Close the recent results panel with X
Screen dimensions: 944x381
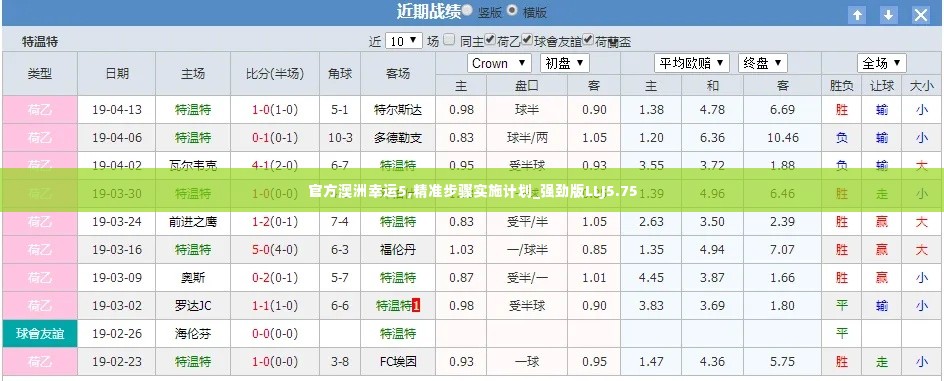click(921, 15)
